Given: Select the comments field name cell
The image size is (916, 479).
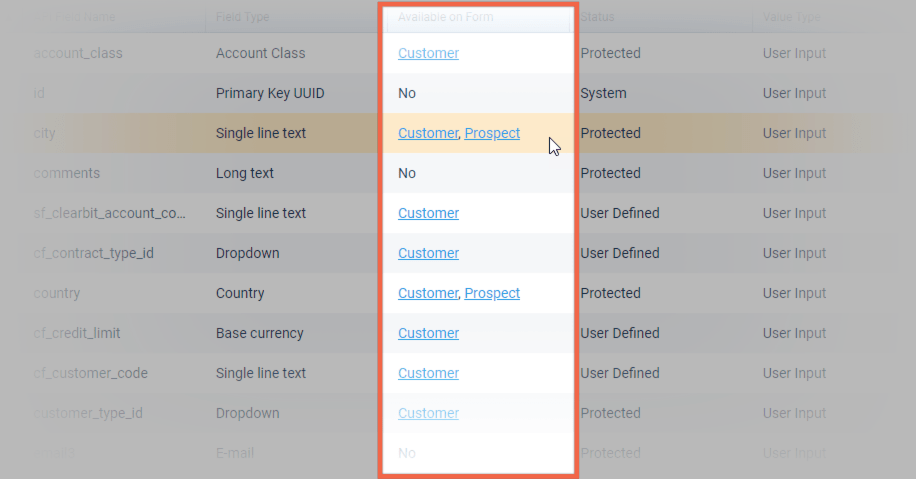Looking at the screenshot, I should (67, 173).
